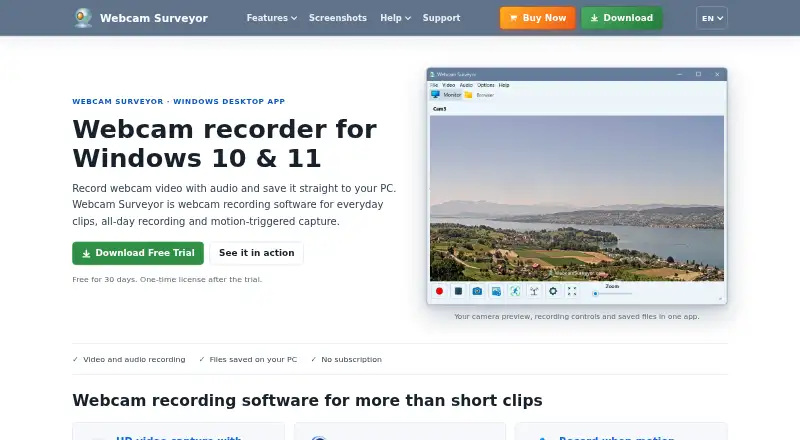Screen dimensions: 800x440
Task: Open the Audio menu in the app preview
Action: (x=466, y=85)
